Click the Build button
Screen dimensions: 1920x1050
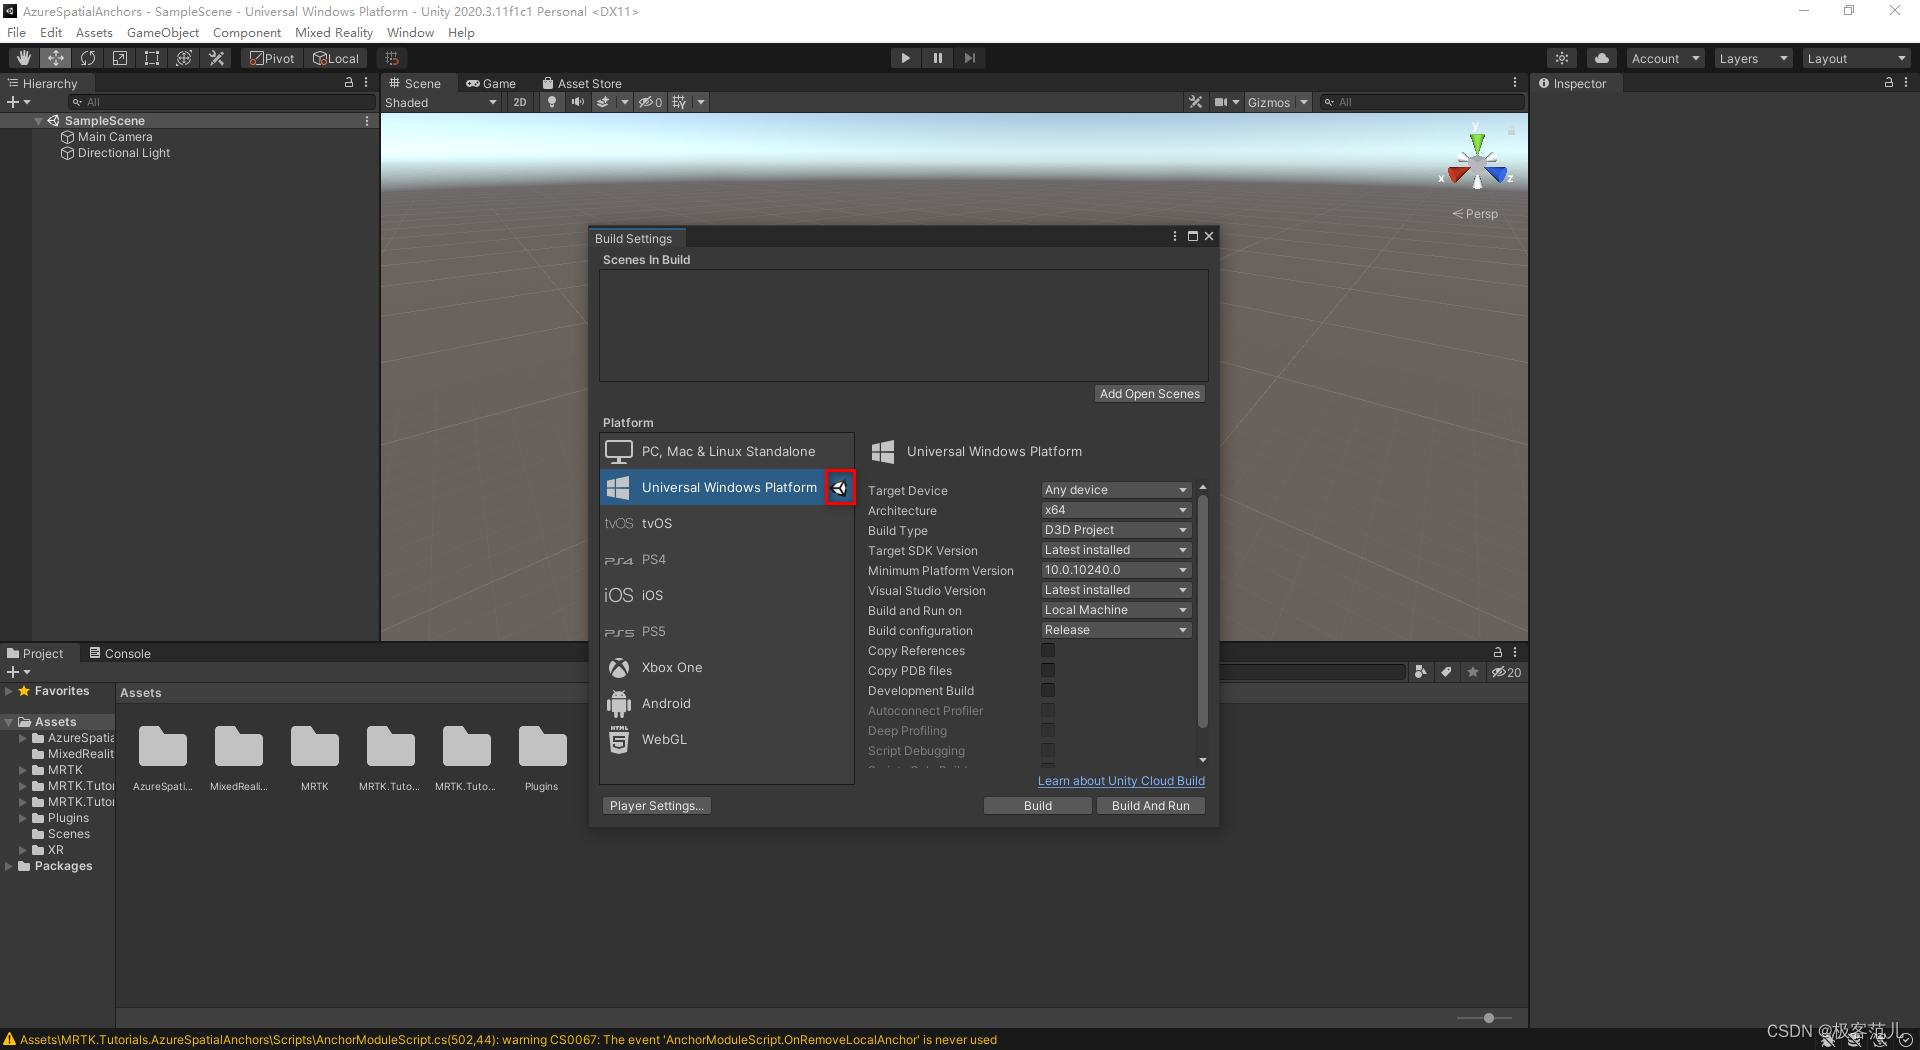tap(1038, 806)
